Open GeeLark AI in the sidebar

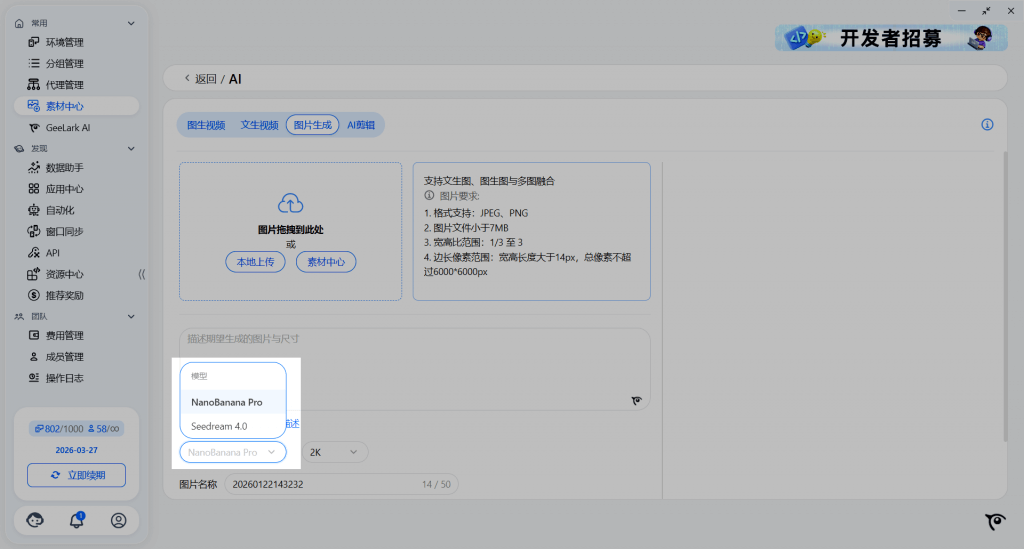67,127
